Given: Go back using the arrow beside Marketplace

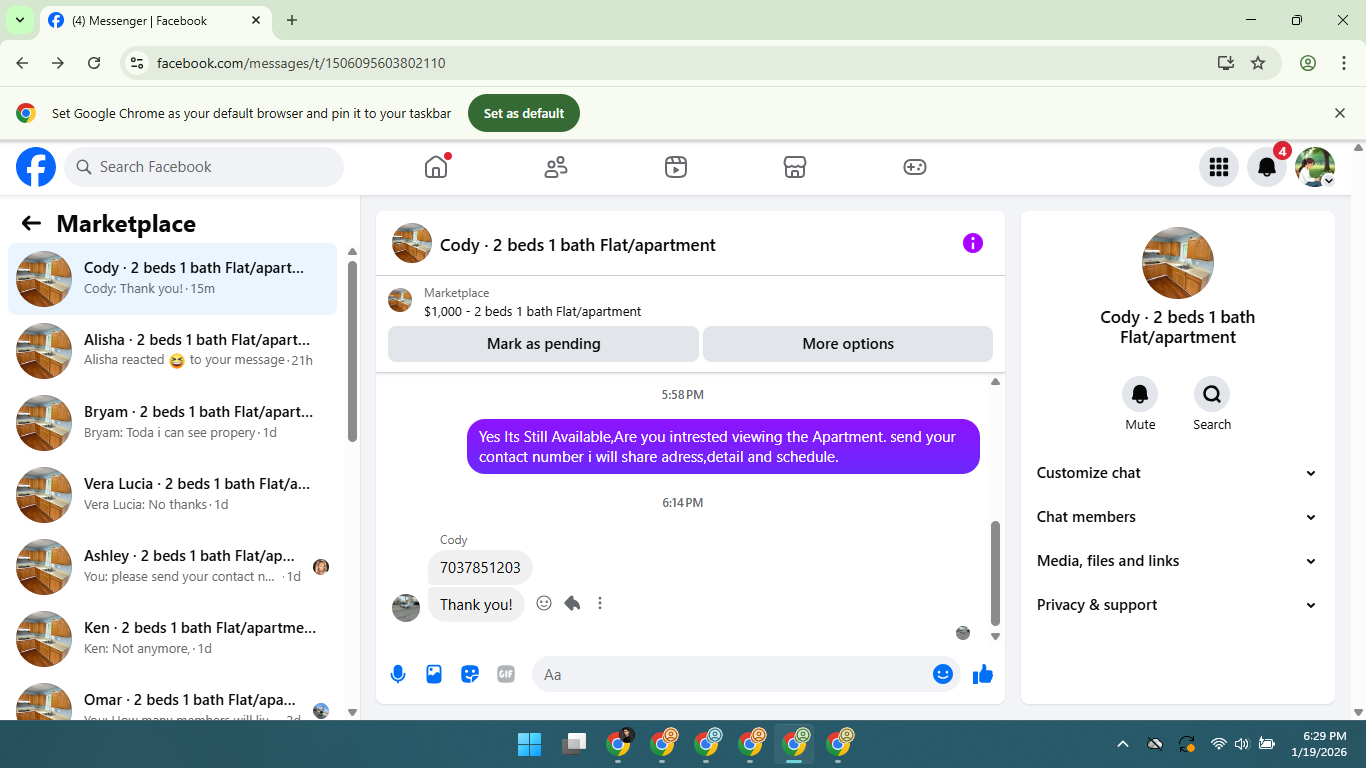Looking at the screenshot, I should click(31, 224).
